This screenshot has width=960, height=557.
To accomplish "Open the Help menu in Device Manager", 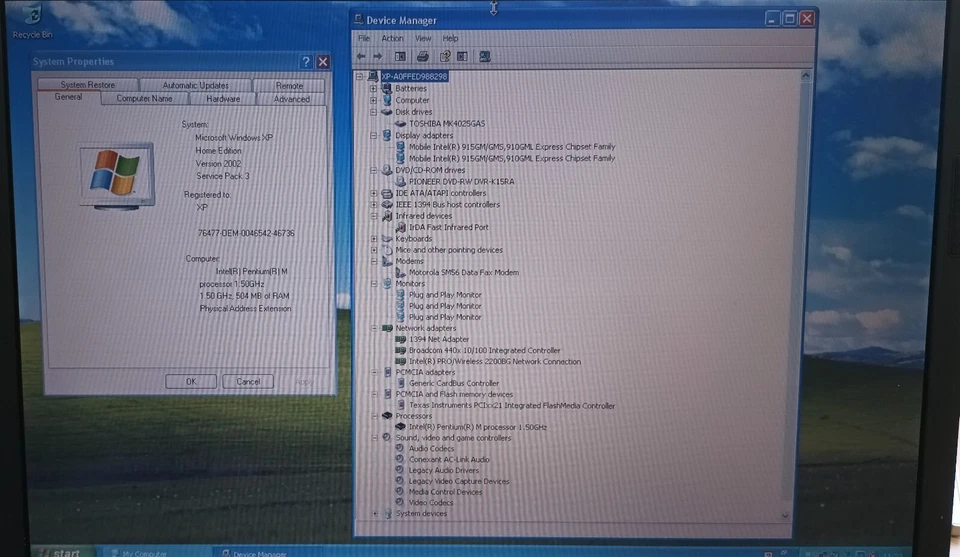I will (451, 38).
